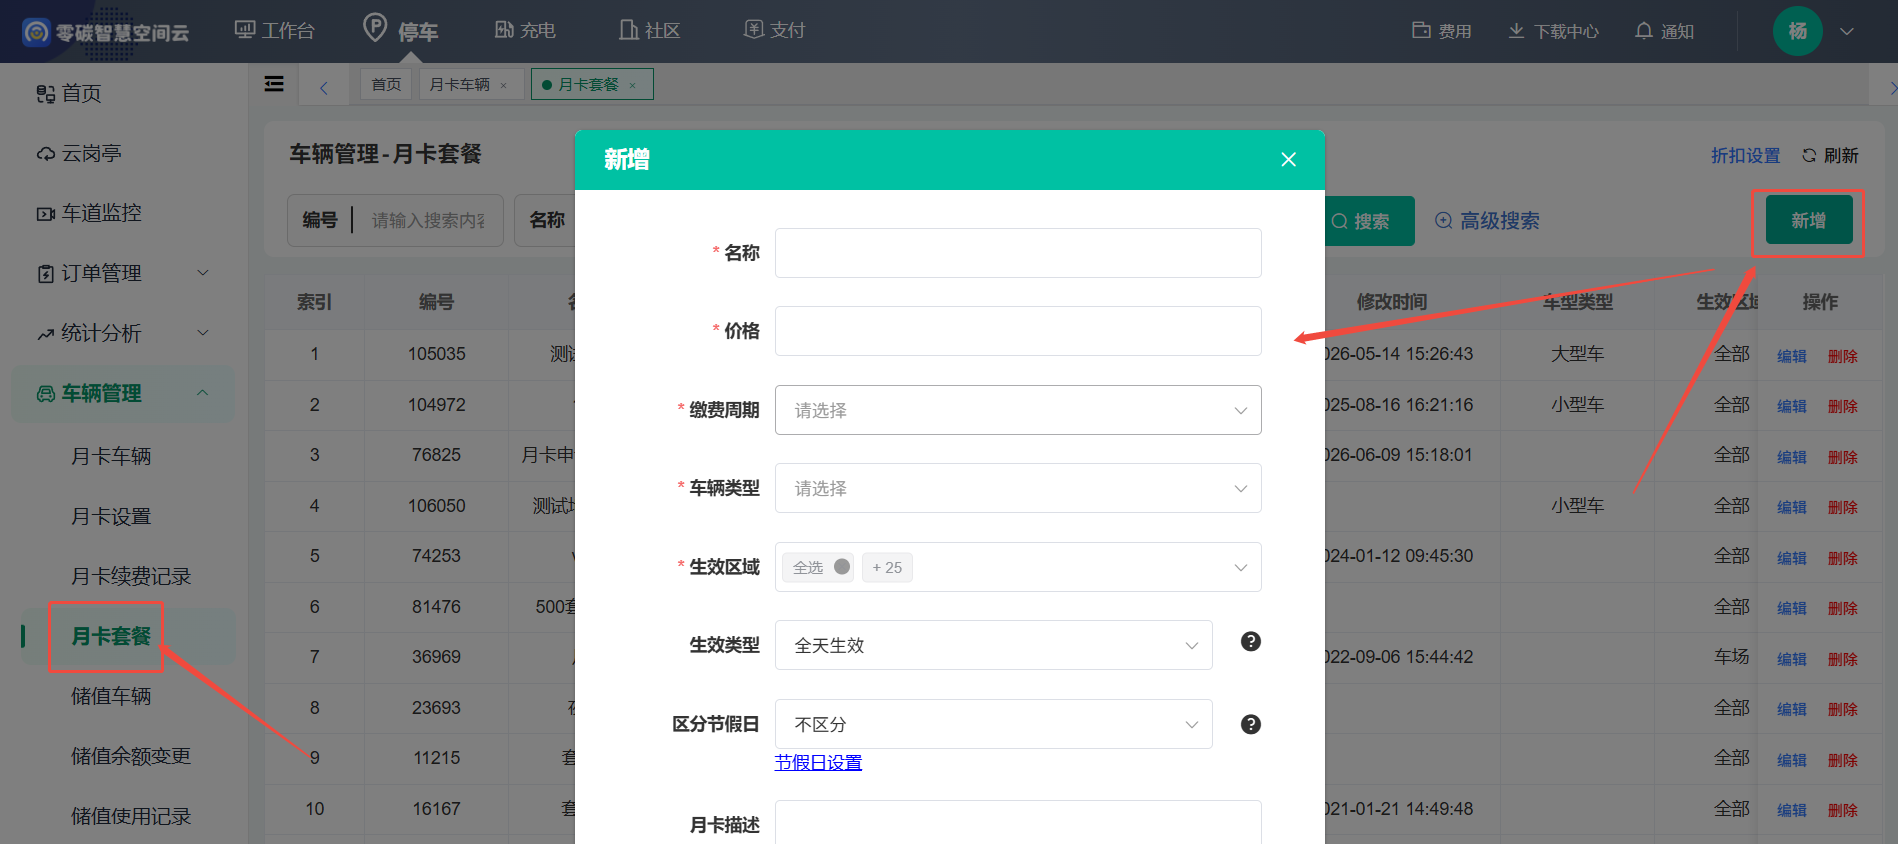Open the 通知 bell
The height and width of the screenshot is (844, 1898).
(1664, 31)
